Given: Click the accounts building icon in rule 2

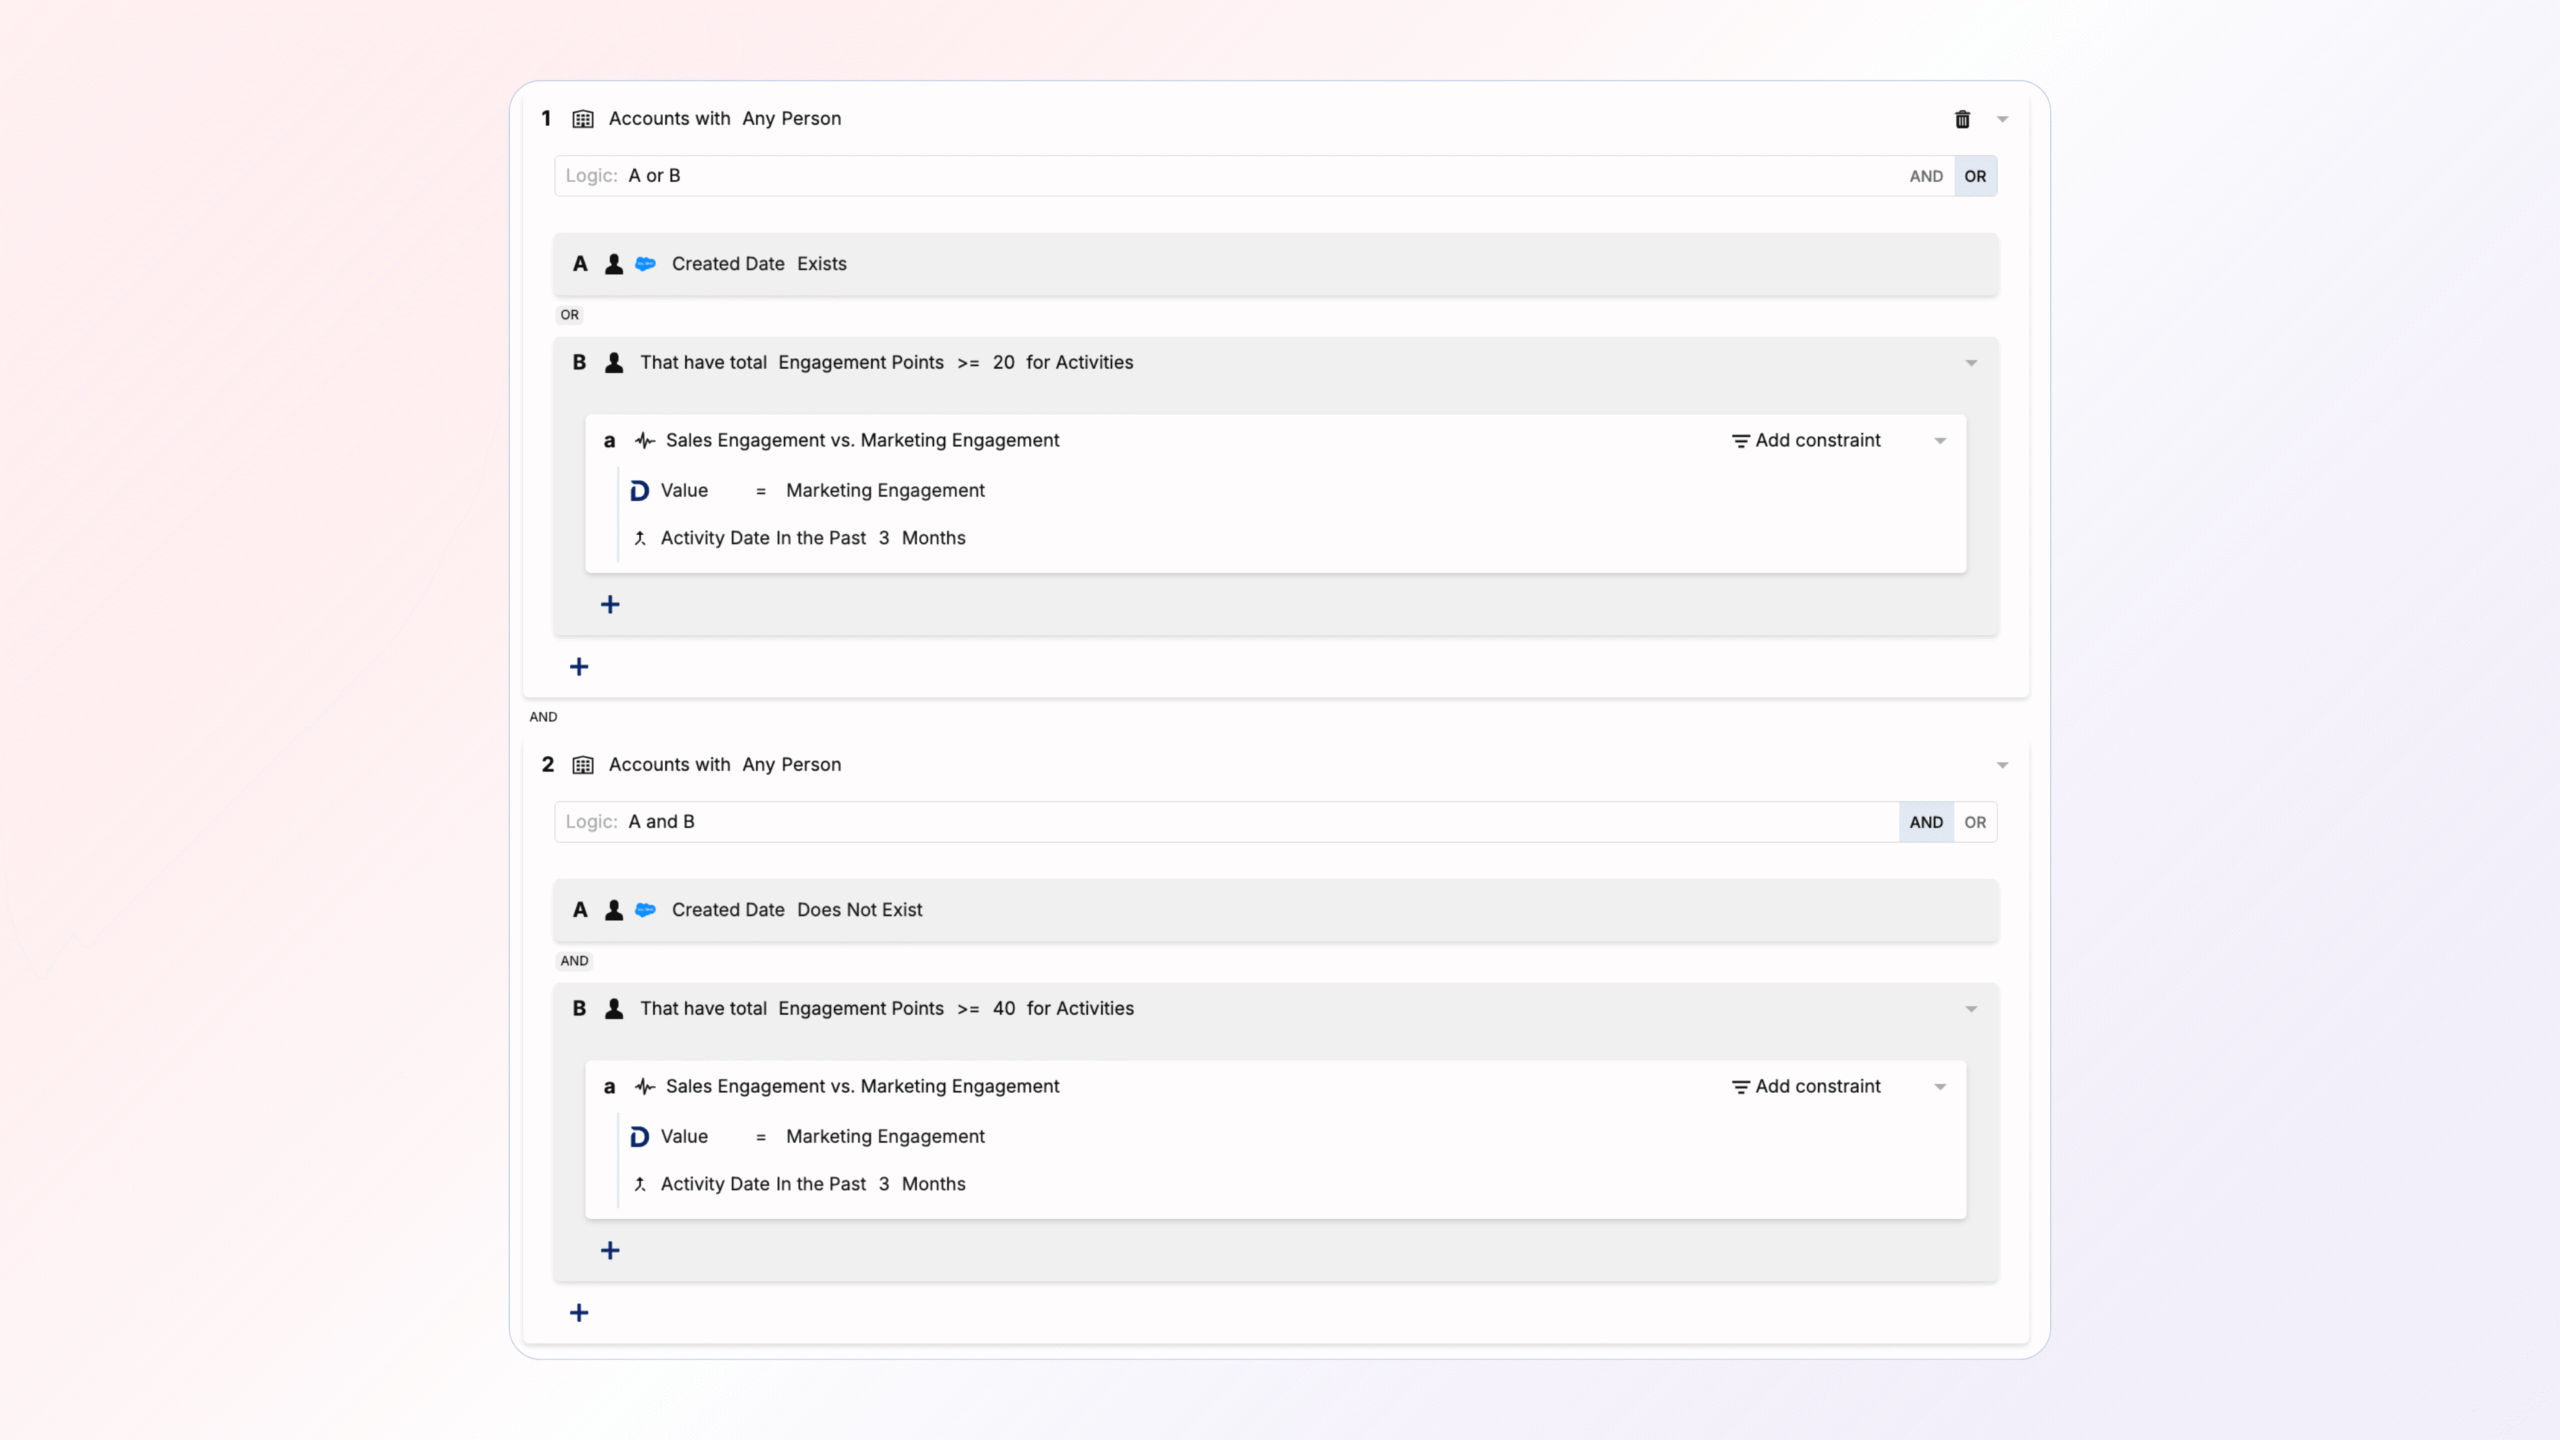Looking at the screenshot, I should point(583,765).
